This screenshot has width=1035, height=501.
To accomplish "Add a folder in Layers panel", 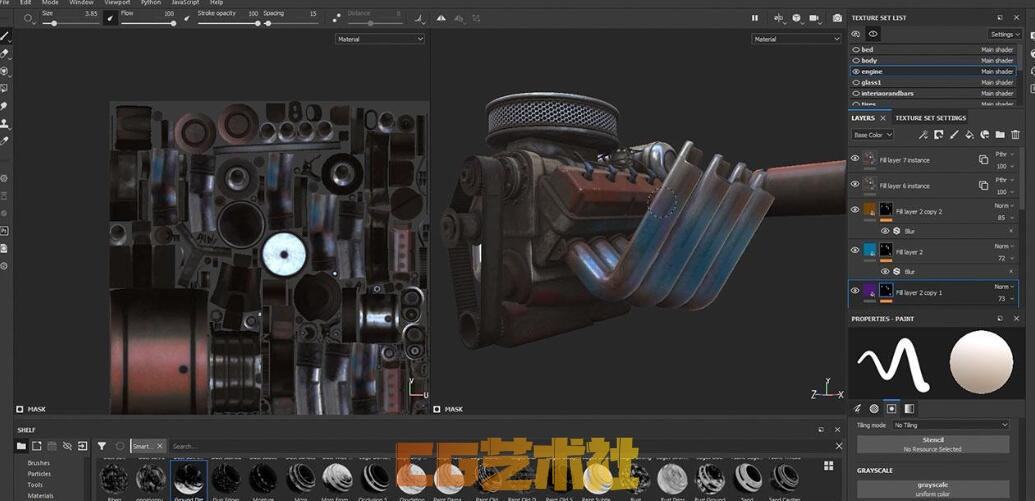I will tap(1000, 135).
